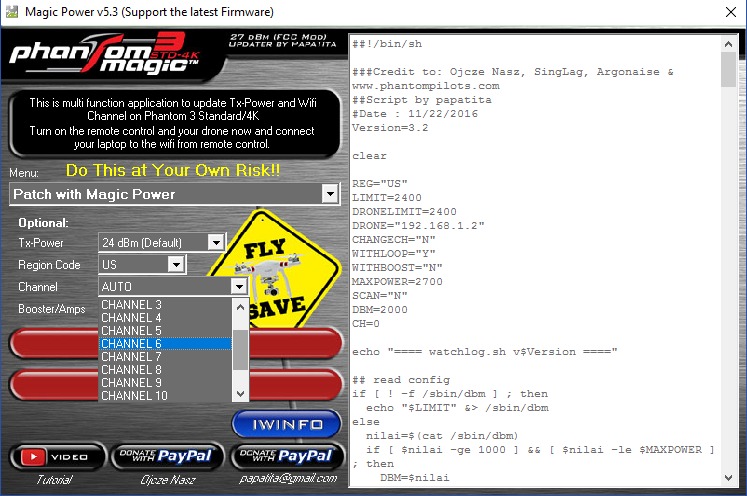This screenshot has height=496, width=747.
Task: Click the script pane scrollbar thumb
Action: pyautogui.click(x=728, y=70)
